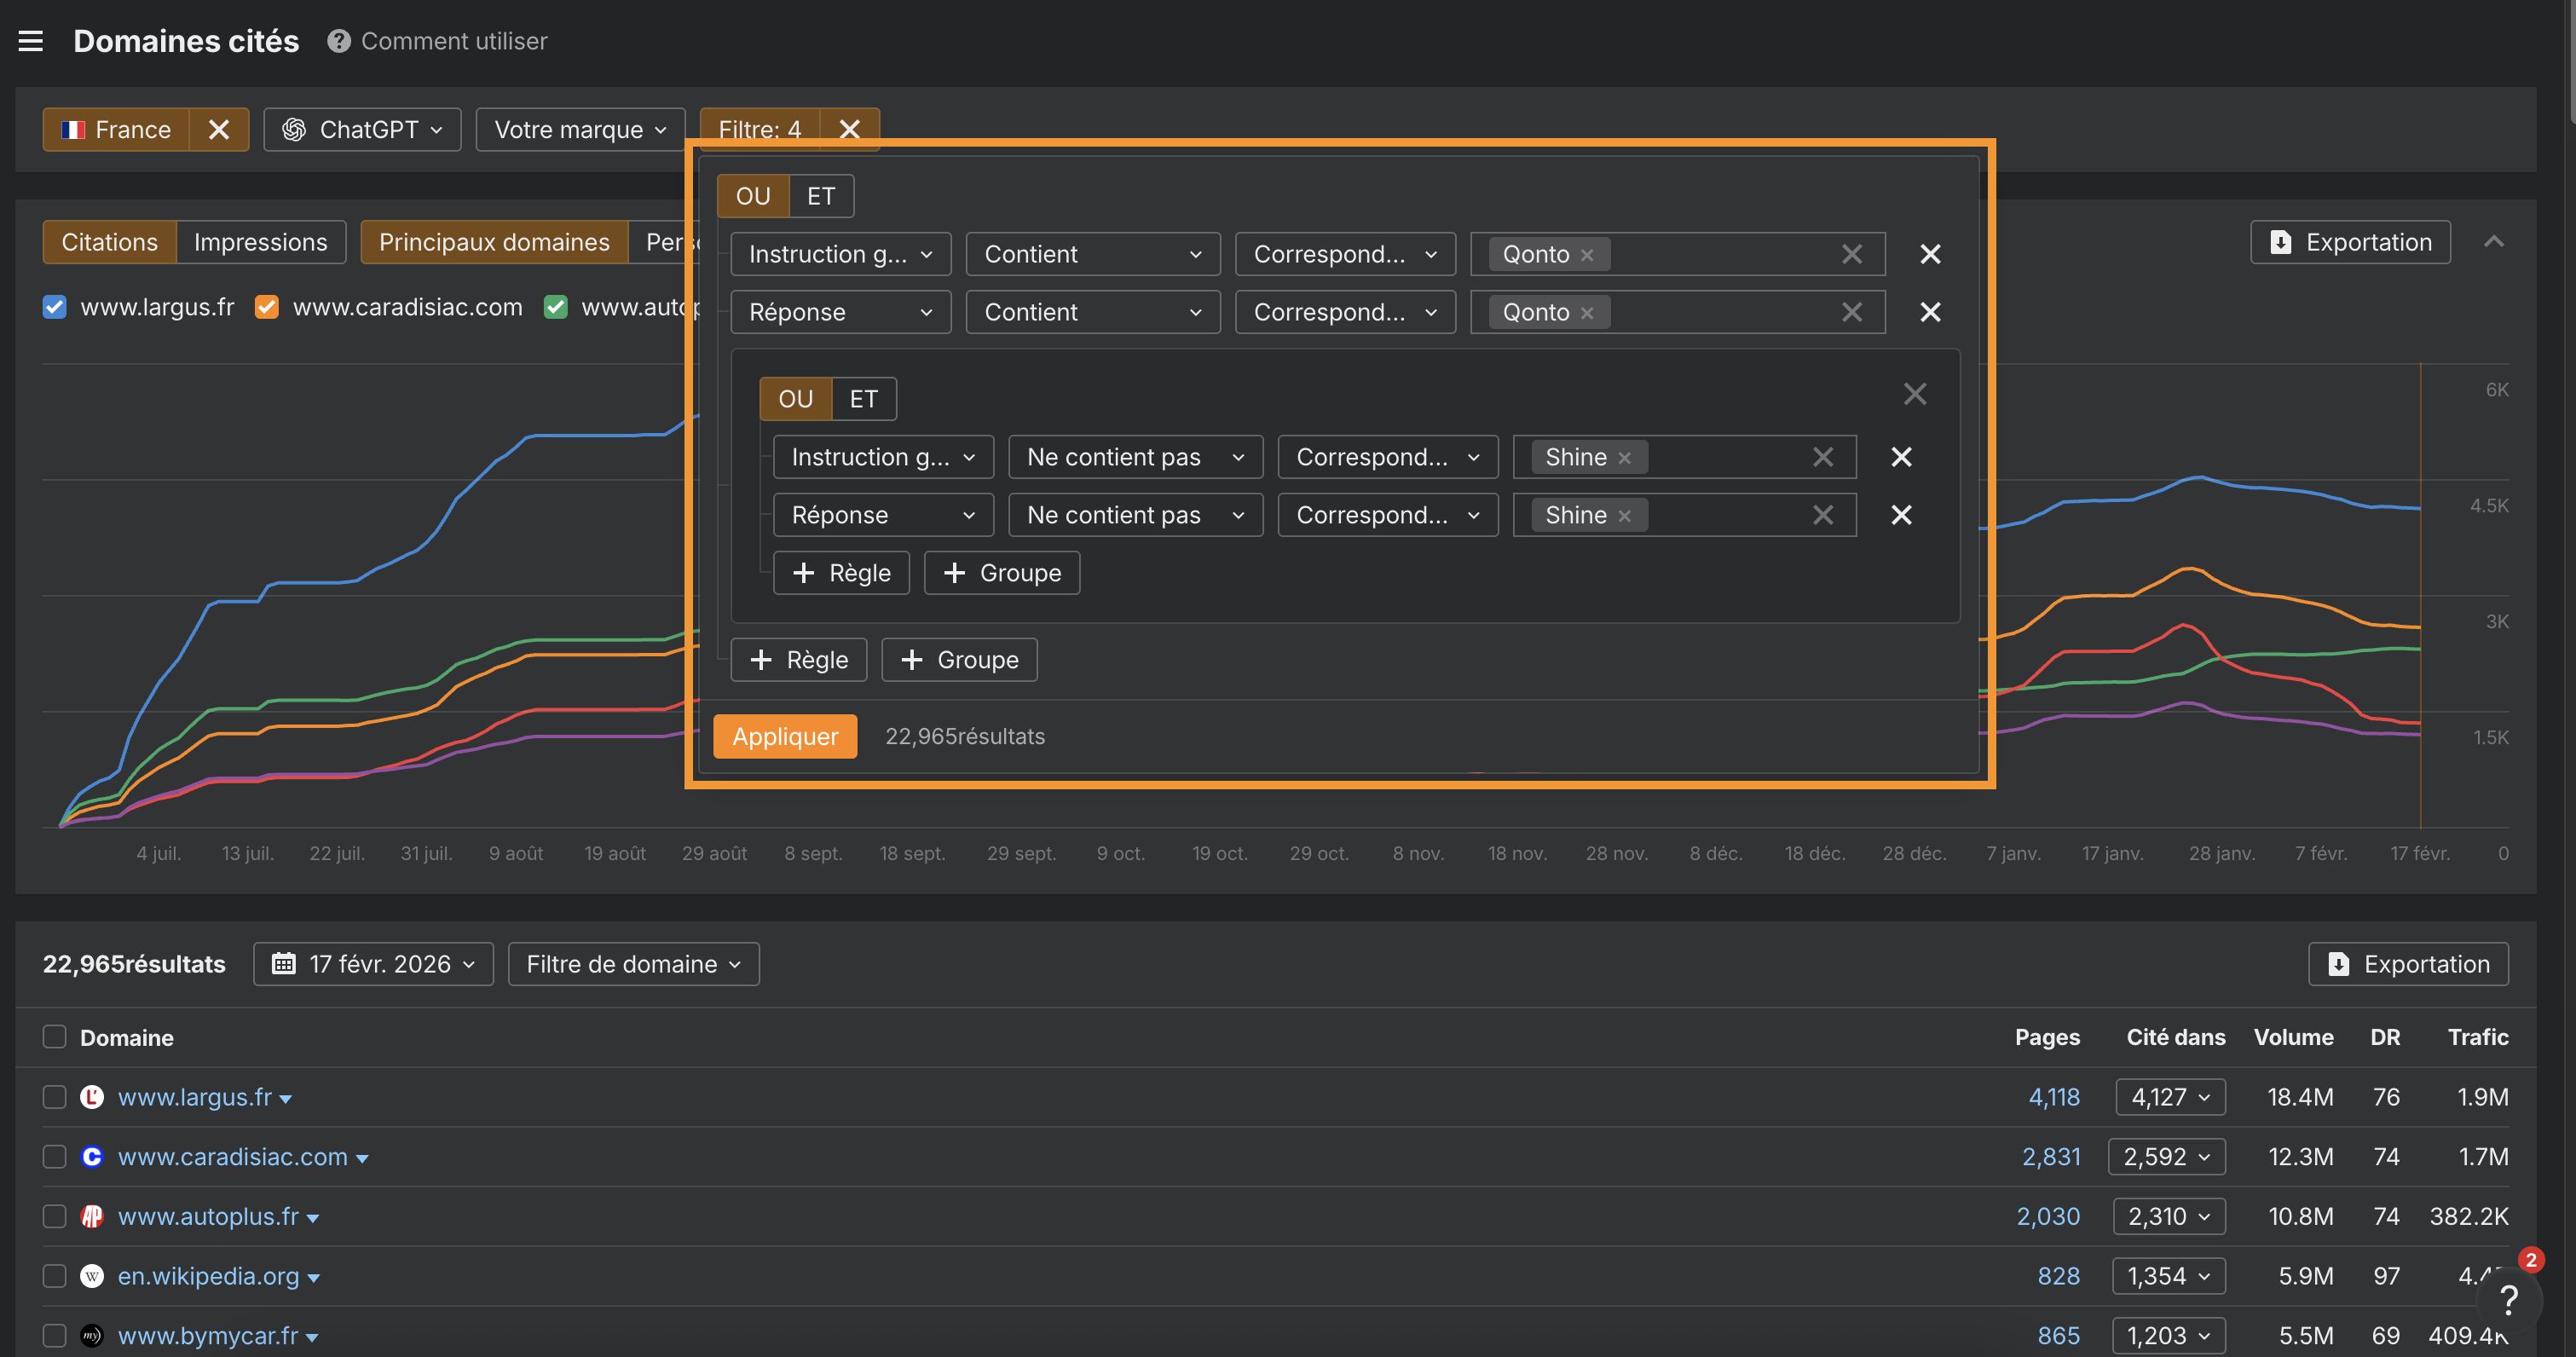
Task: Click the Comment utiliser help icon
Action: (x=339, y=41)
